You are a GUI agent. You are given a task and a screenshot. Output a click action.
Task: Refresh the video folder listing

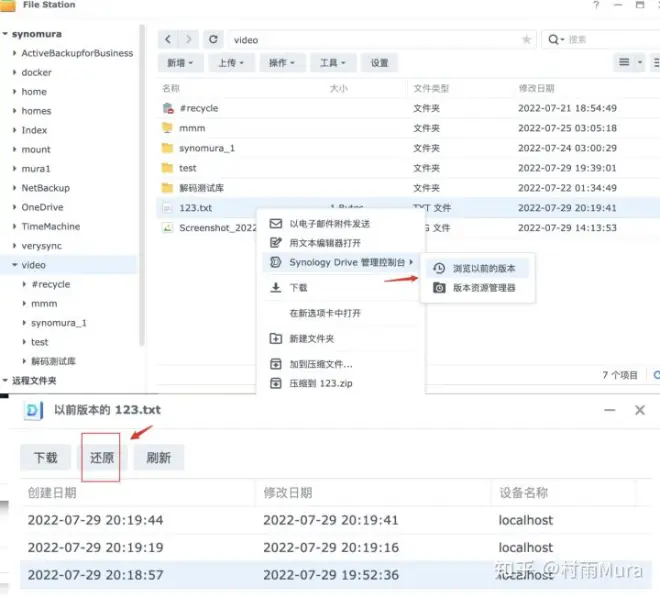click(213, 40)
